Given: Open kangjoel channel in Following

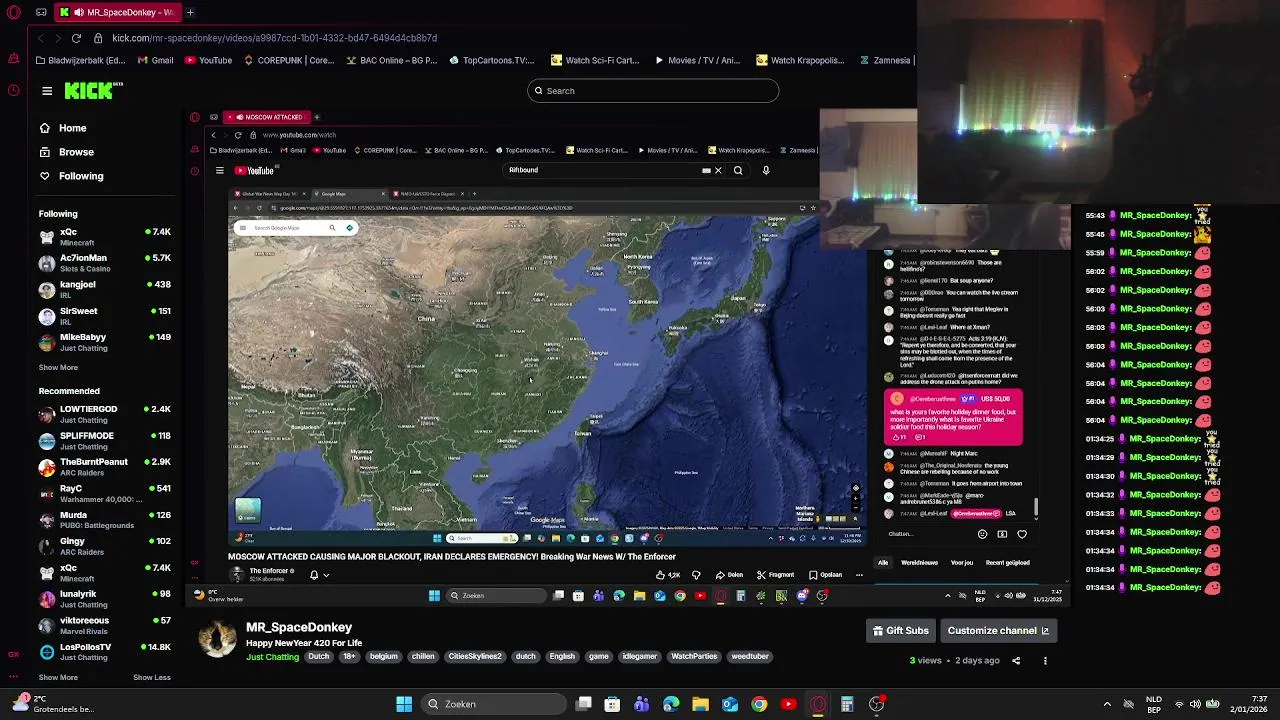Looking at the screenshot, I should [104, 290].
